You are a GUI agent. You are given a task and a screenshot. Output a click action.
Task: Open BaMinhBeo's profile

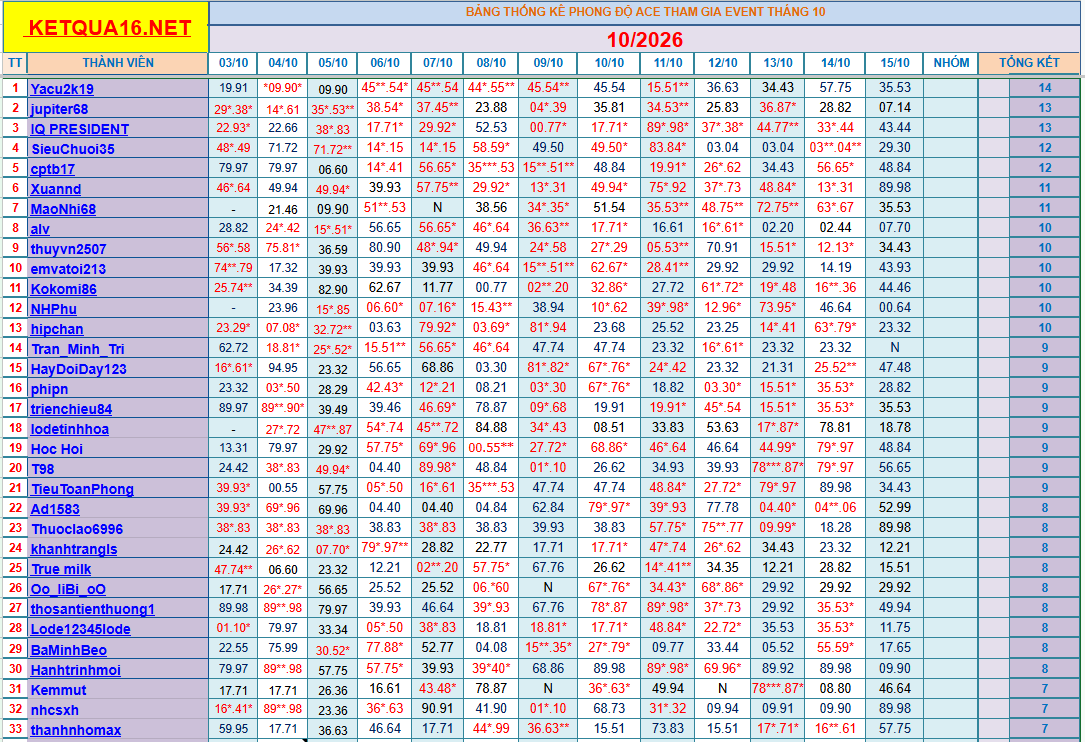coord(69,651)
